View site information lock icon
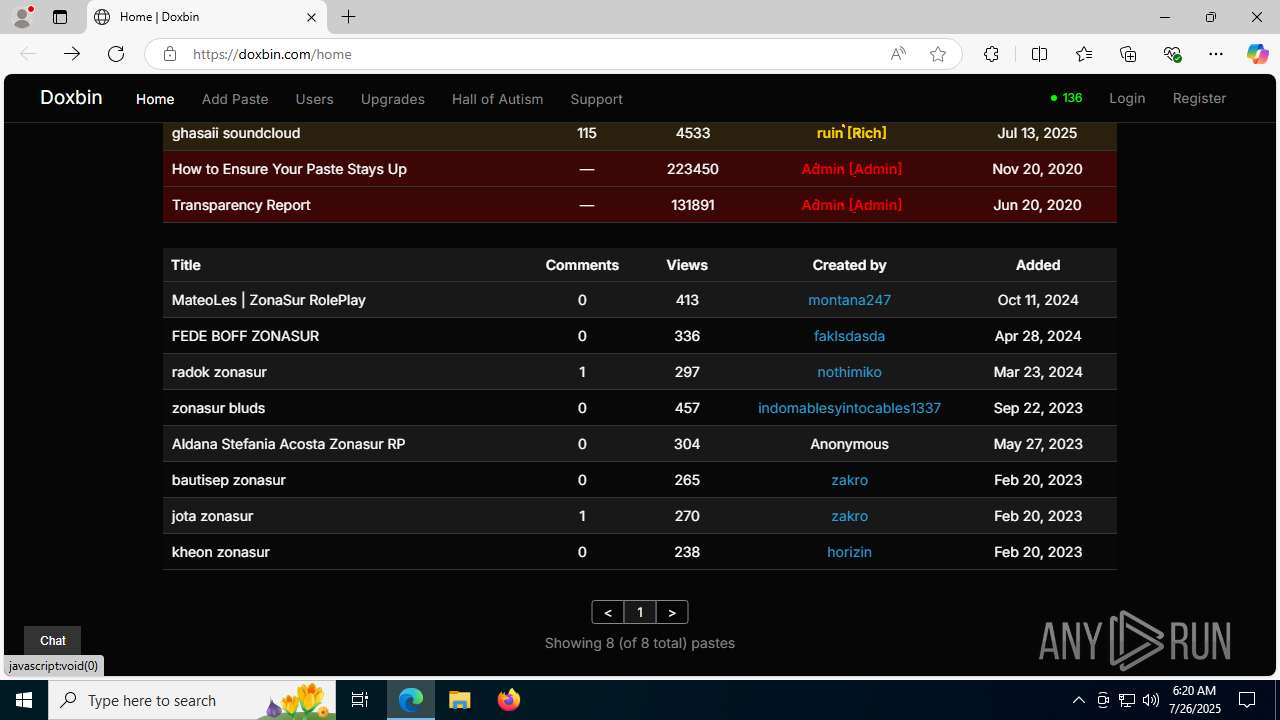Viewport: 1280px width, 720px height. click(170, 54)
